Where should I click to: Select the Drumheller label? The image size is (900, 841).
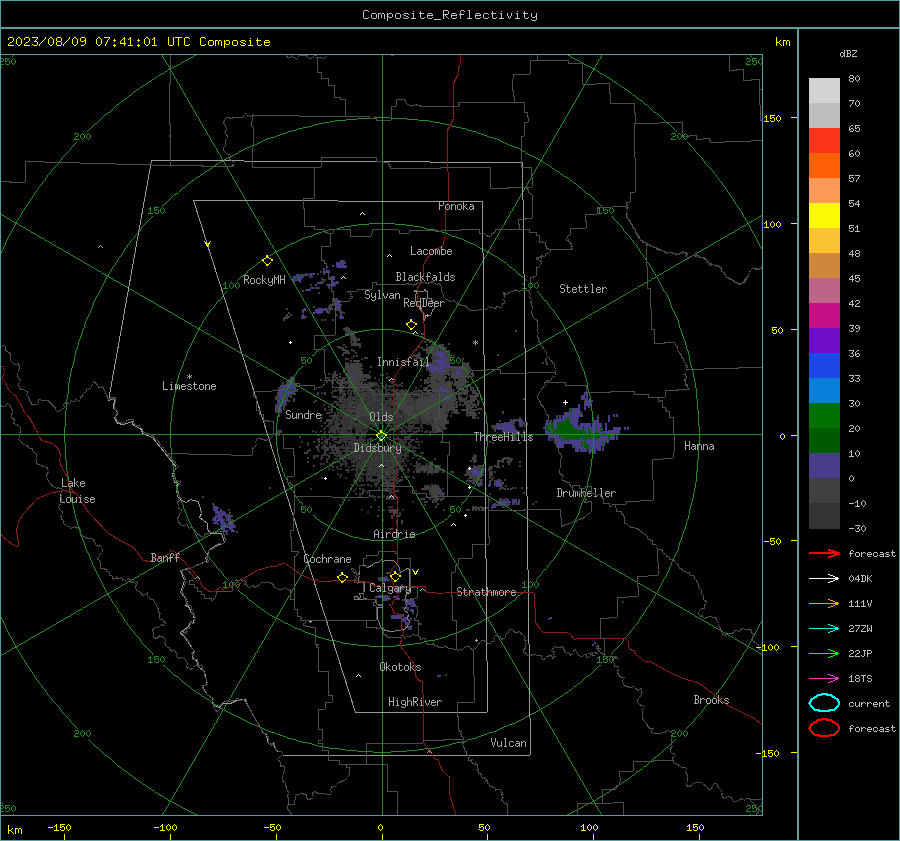(586, 493)
